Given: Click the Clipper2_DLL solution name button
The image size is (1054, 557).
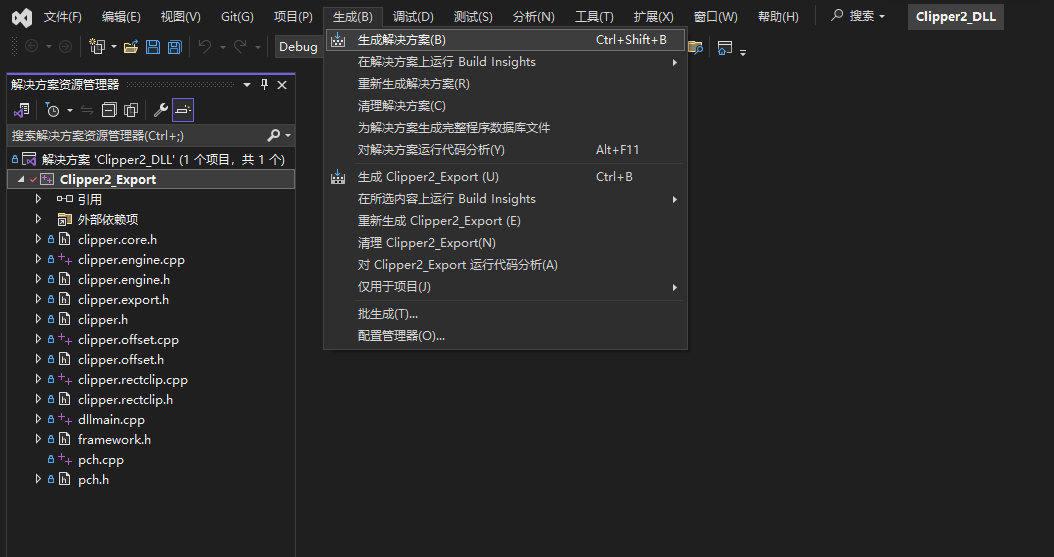Looking at the screenshot, I should (x=956, y=17).
